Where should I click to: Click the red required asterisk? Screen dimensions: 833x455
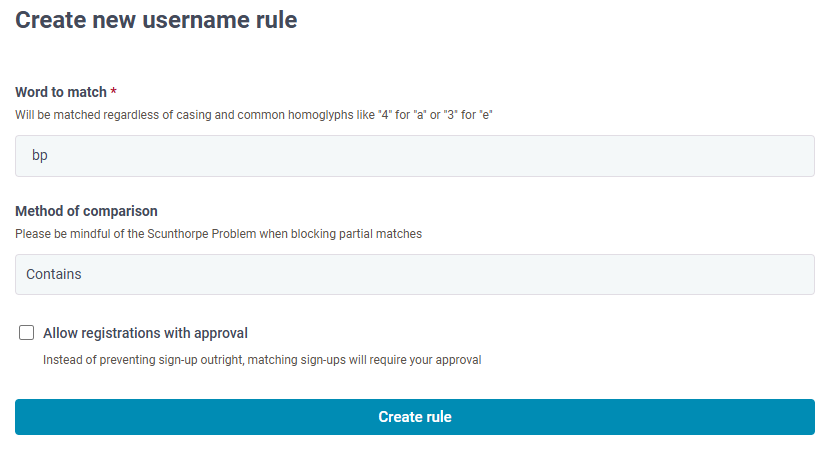[x=113, y=91]
